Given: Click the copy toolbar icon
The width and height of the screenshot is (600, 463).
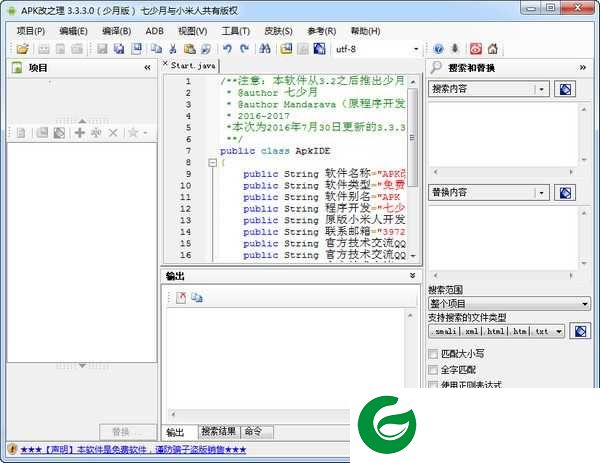Looking at the screenshot, I should 156,49.
